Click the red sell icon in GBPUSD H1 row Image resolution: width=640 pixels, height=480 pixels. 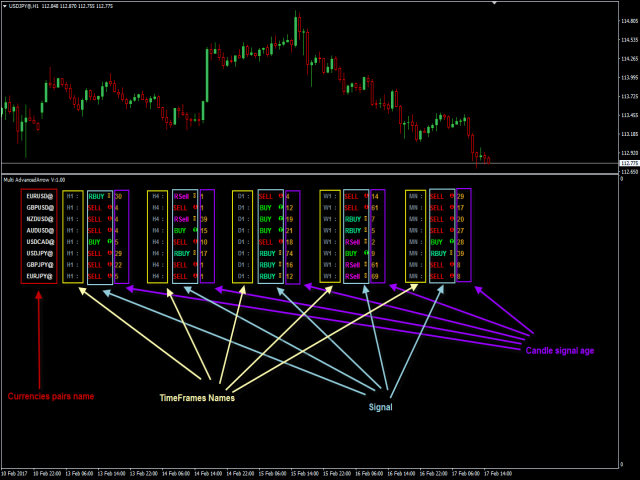coord(109,207)
